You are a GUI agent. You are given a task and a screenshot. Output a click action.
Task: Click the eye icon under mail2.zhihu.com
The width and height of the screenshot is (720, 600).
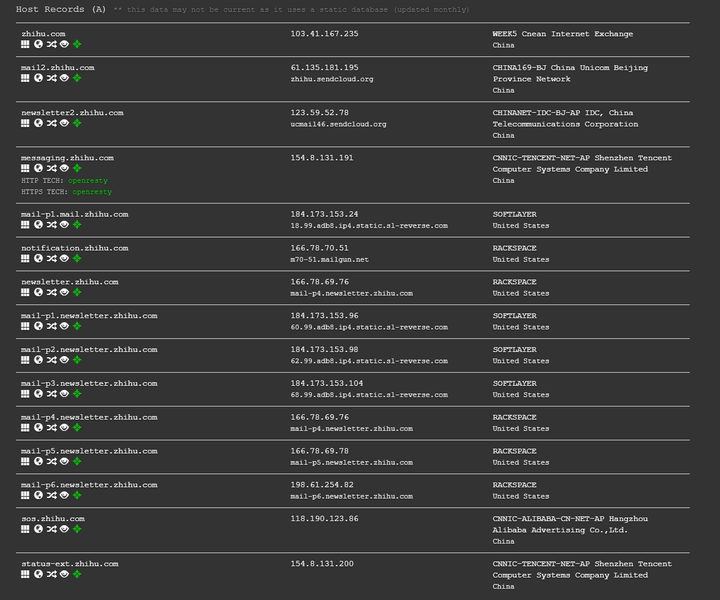click(64, 78)
